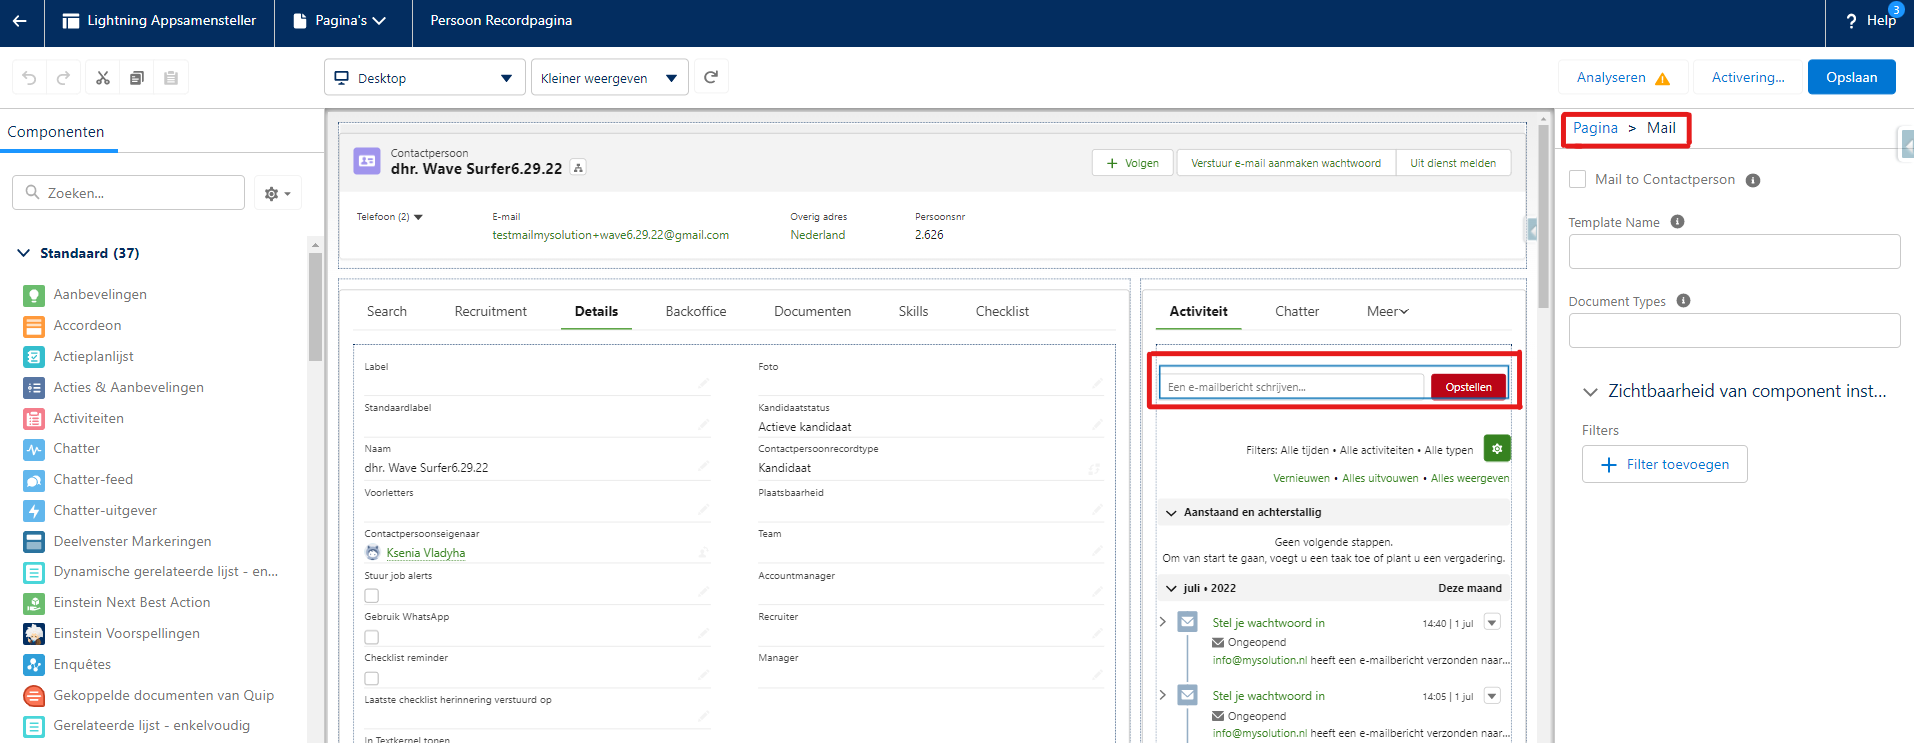
Task: Select the Deelvenster Markeringen icon
Action: (x=34, y=542)
